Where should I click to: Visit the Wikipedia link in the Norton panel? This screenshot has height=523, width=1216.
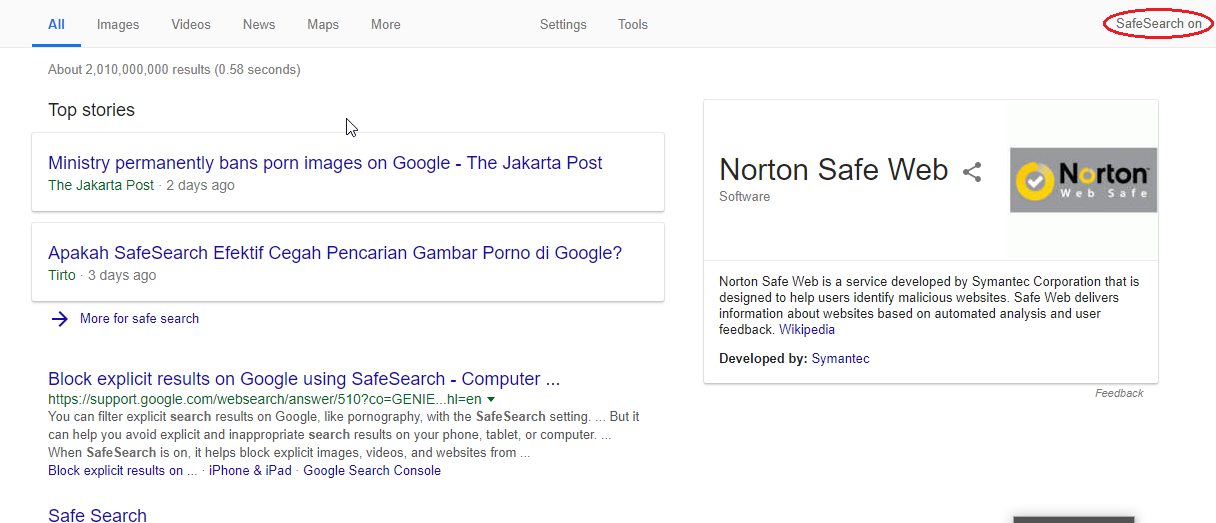(807, 329)
